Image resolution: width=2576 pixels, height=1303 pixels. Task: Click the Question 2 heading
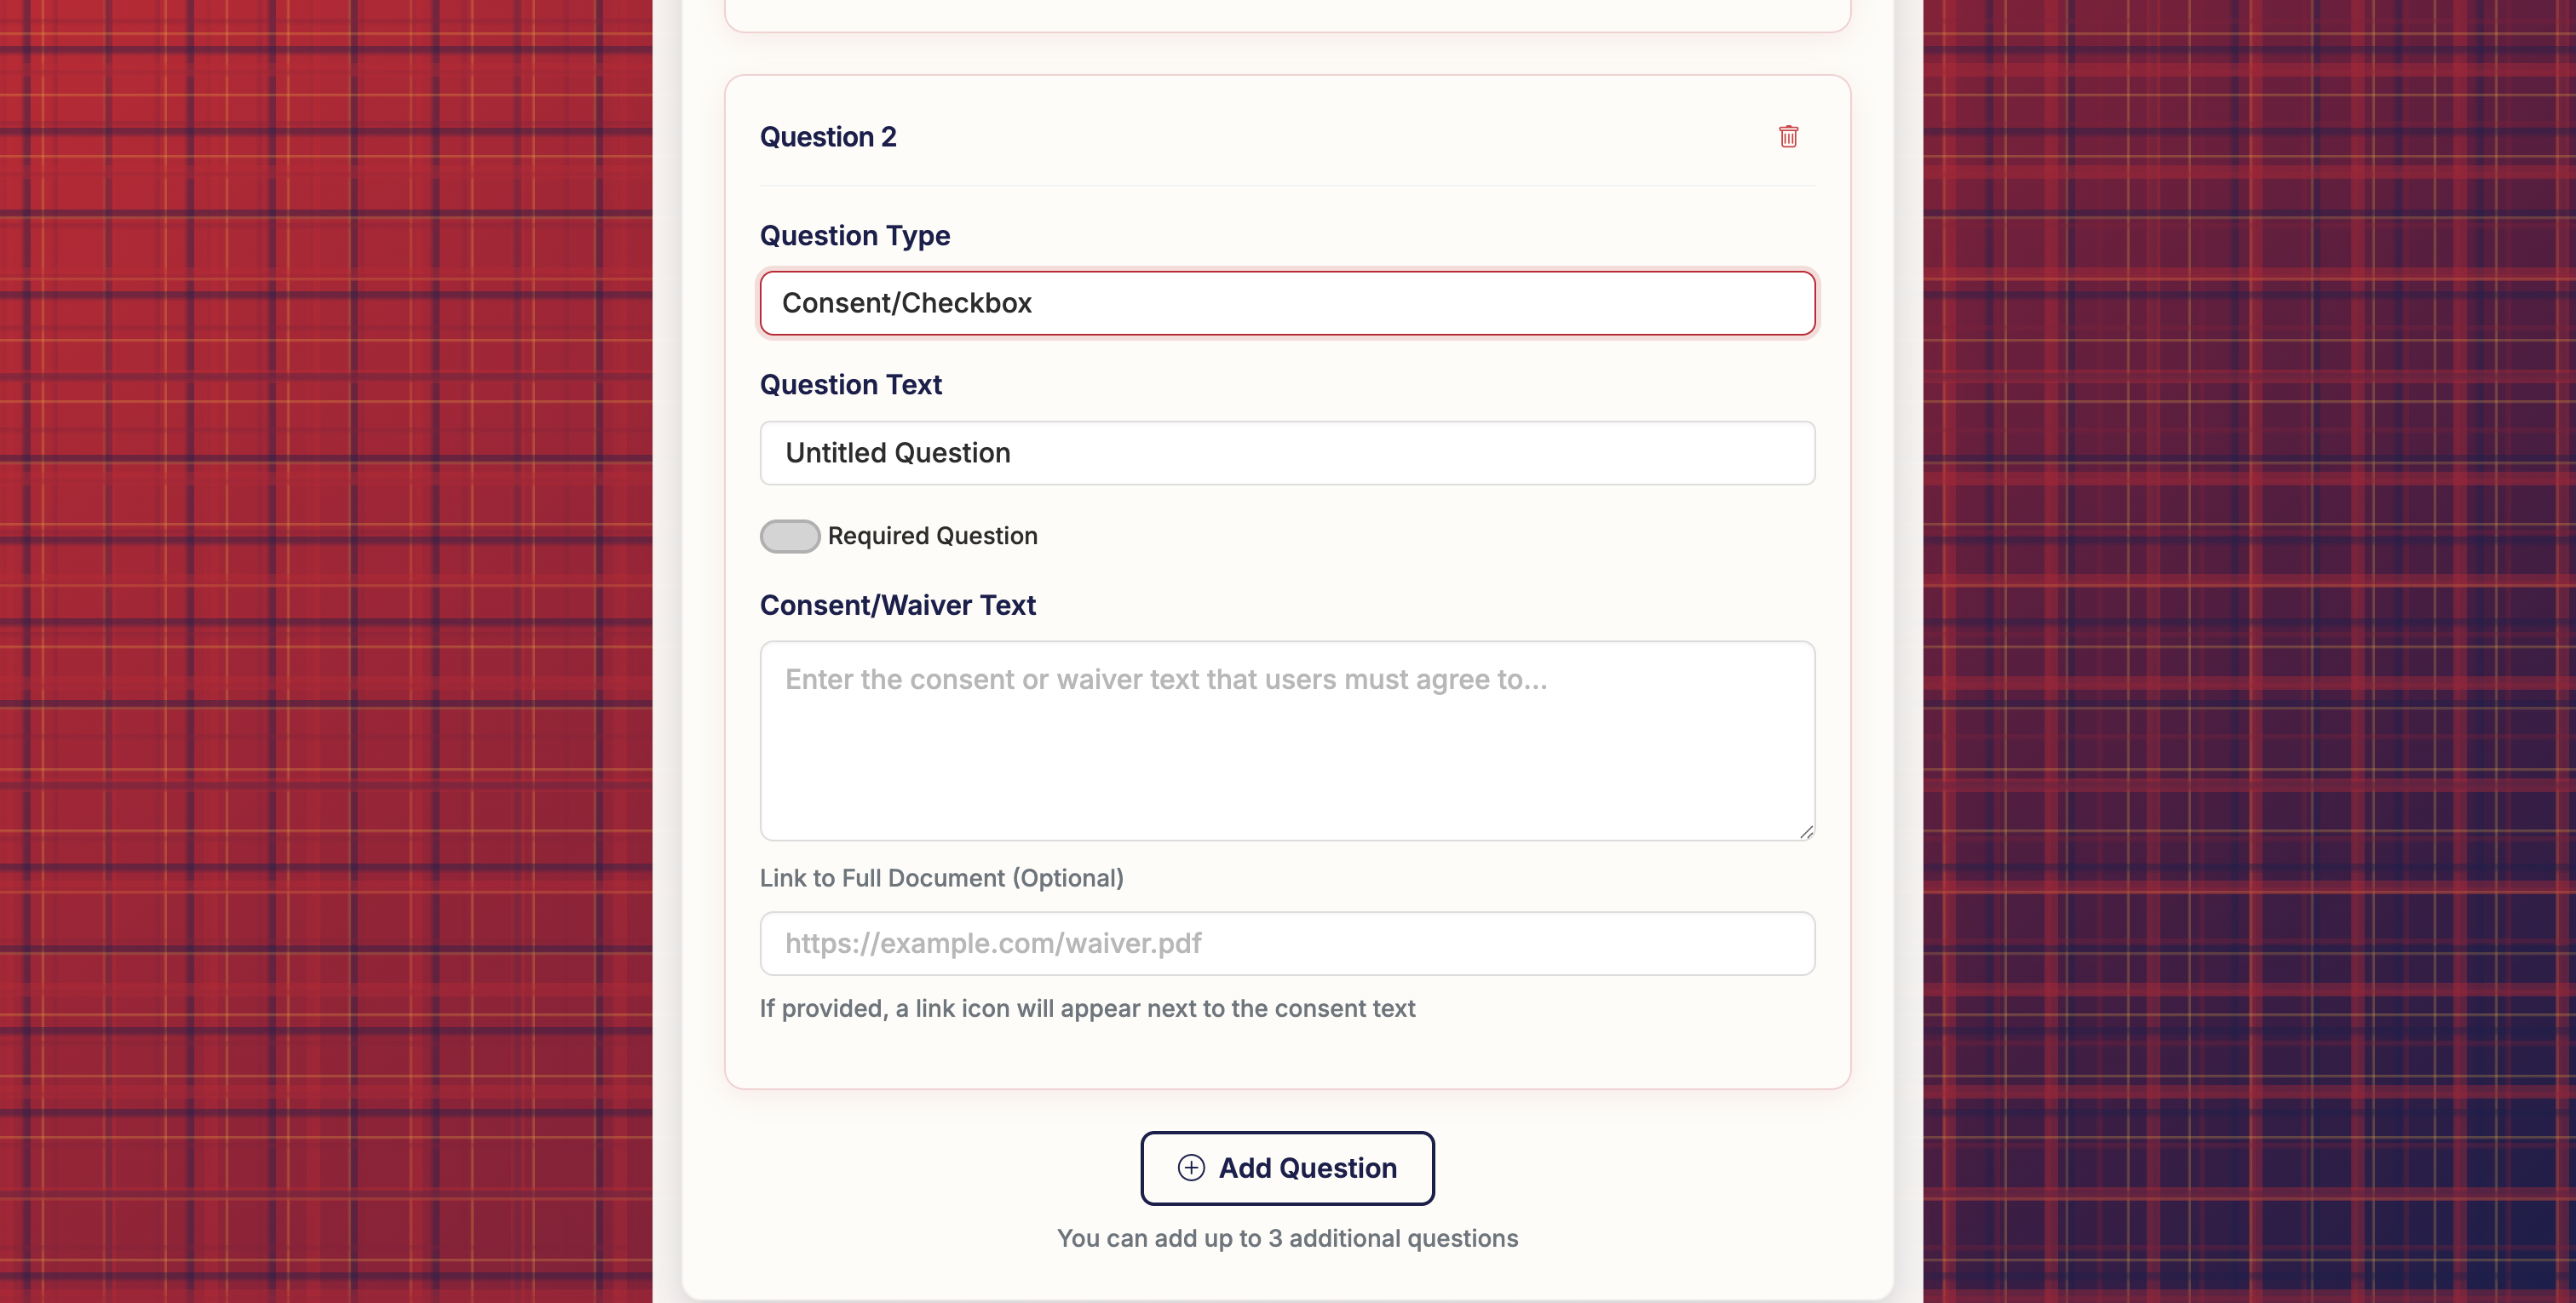coord(828,137)
